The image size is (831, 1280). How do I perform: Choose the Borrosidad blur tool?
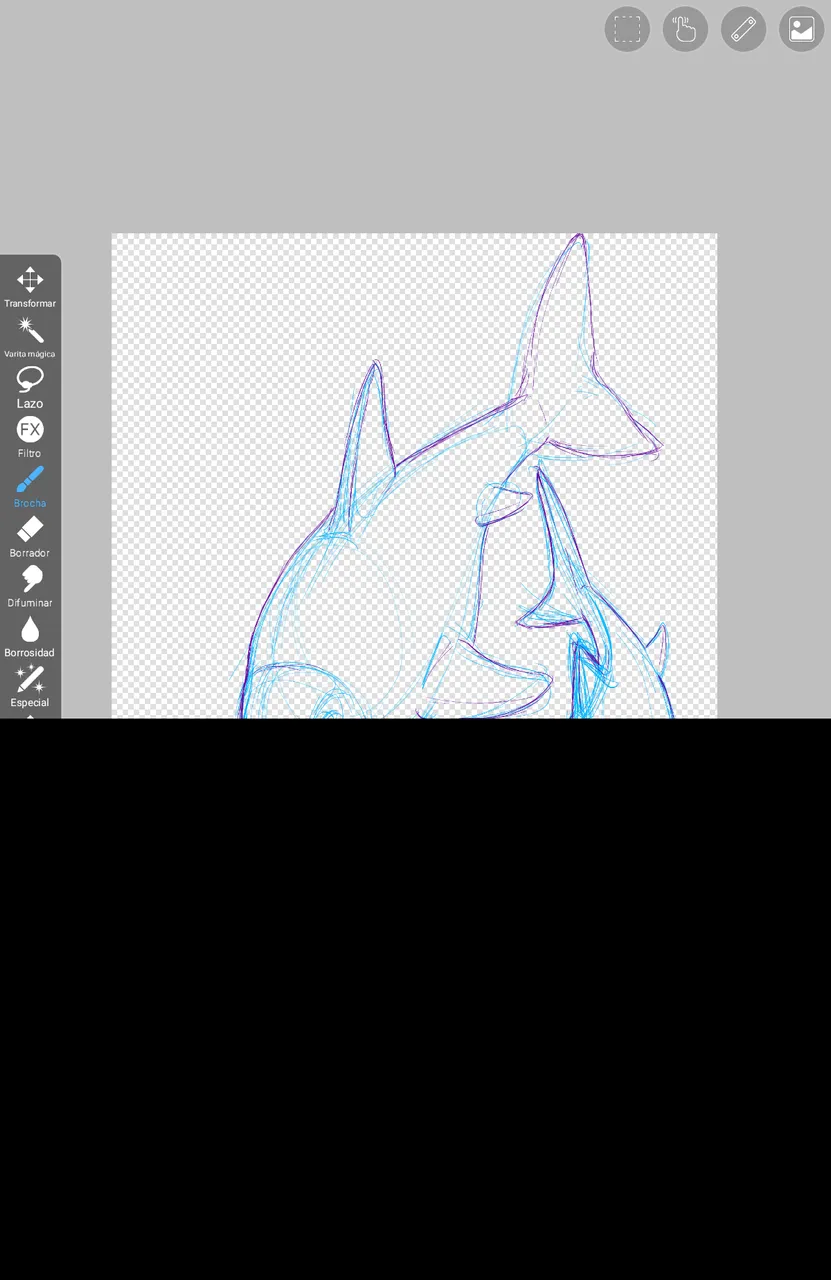click(30, 637)
